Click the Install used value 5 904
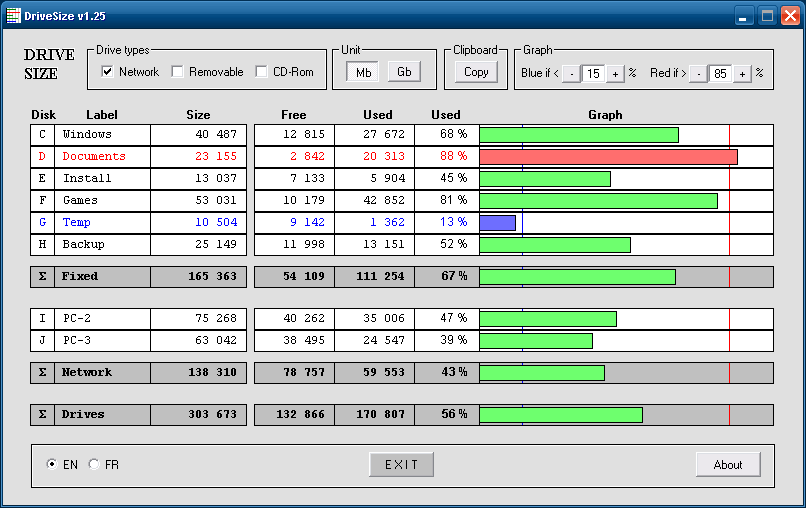 (388, 178)
